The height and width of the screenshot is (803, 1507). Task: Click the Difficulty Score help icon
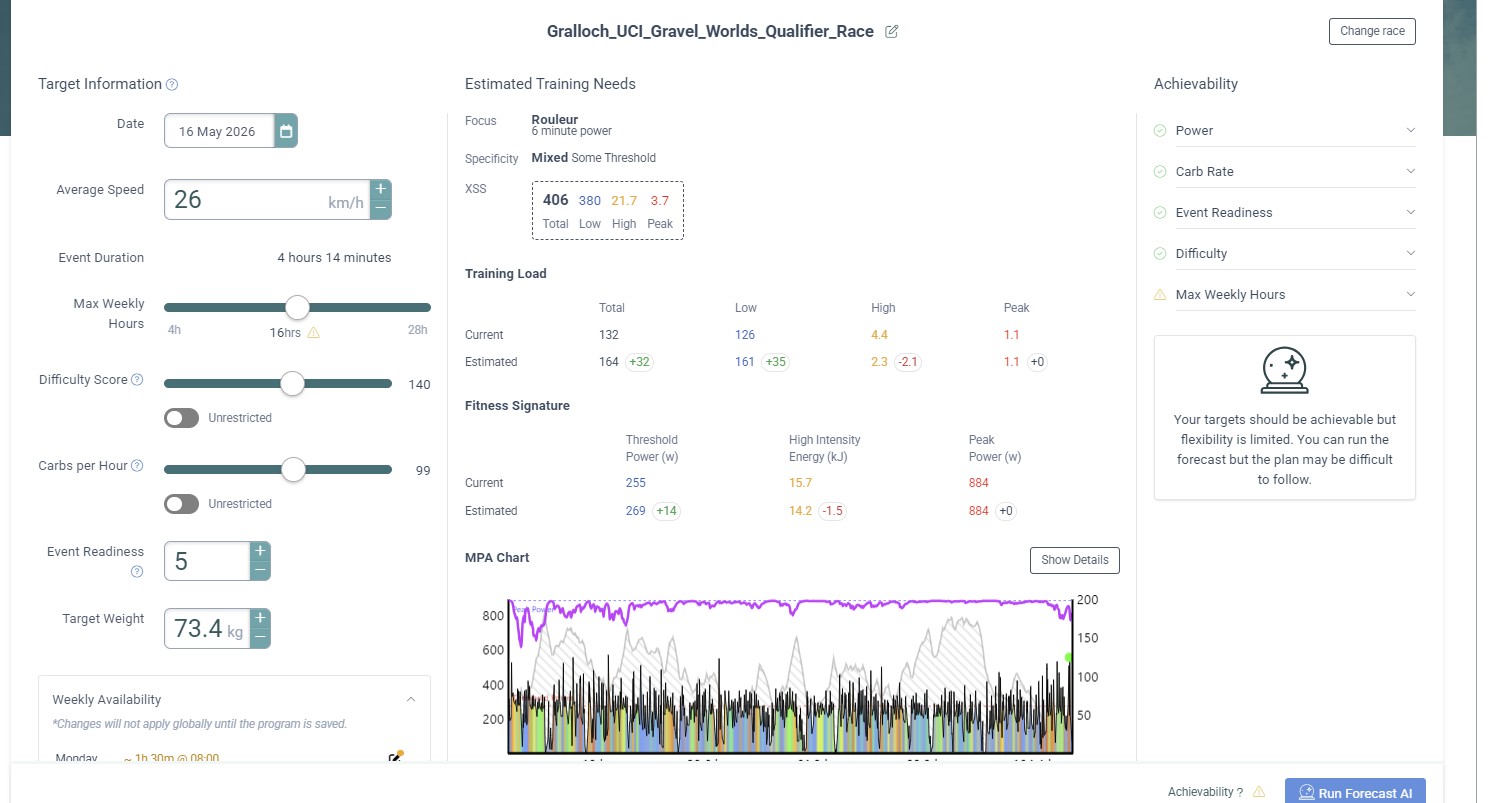(137, 380)
